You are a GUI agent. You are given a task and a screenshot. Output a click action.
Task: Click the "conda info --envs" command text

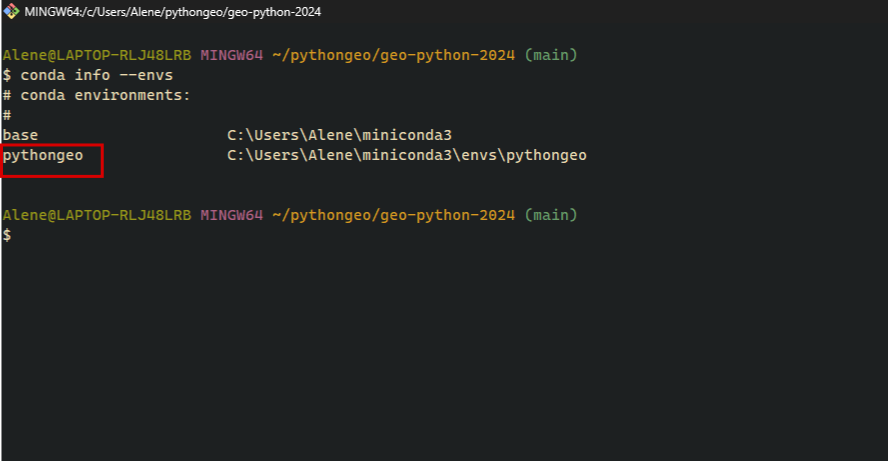click(x=96, y=75)
